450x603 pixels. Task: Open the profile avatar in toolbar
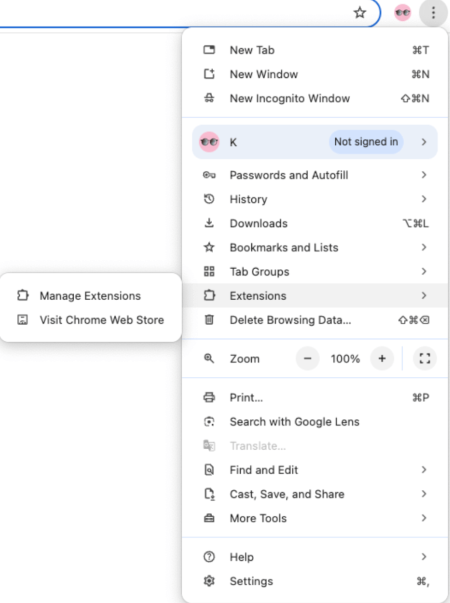click(x=403, y=13)
